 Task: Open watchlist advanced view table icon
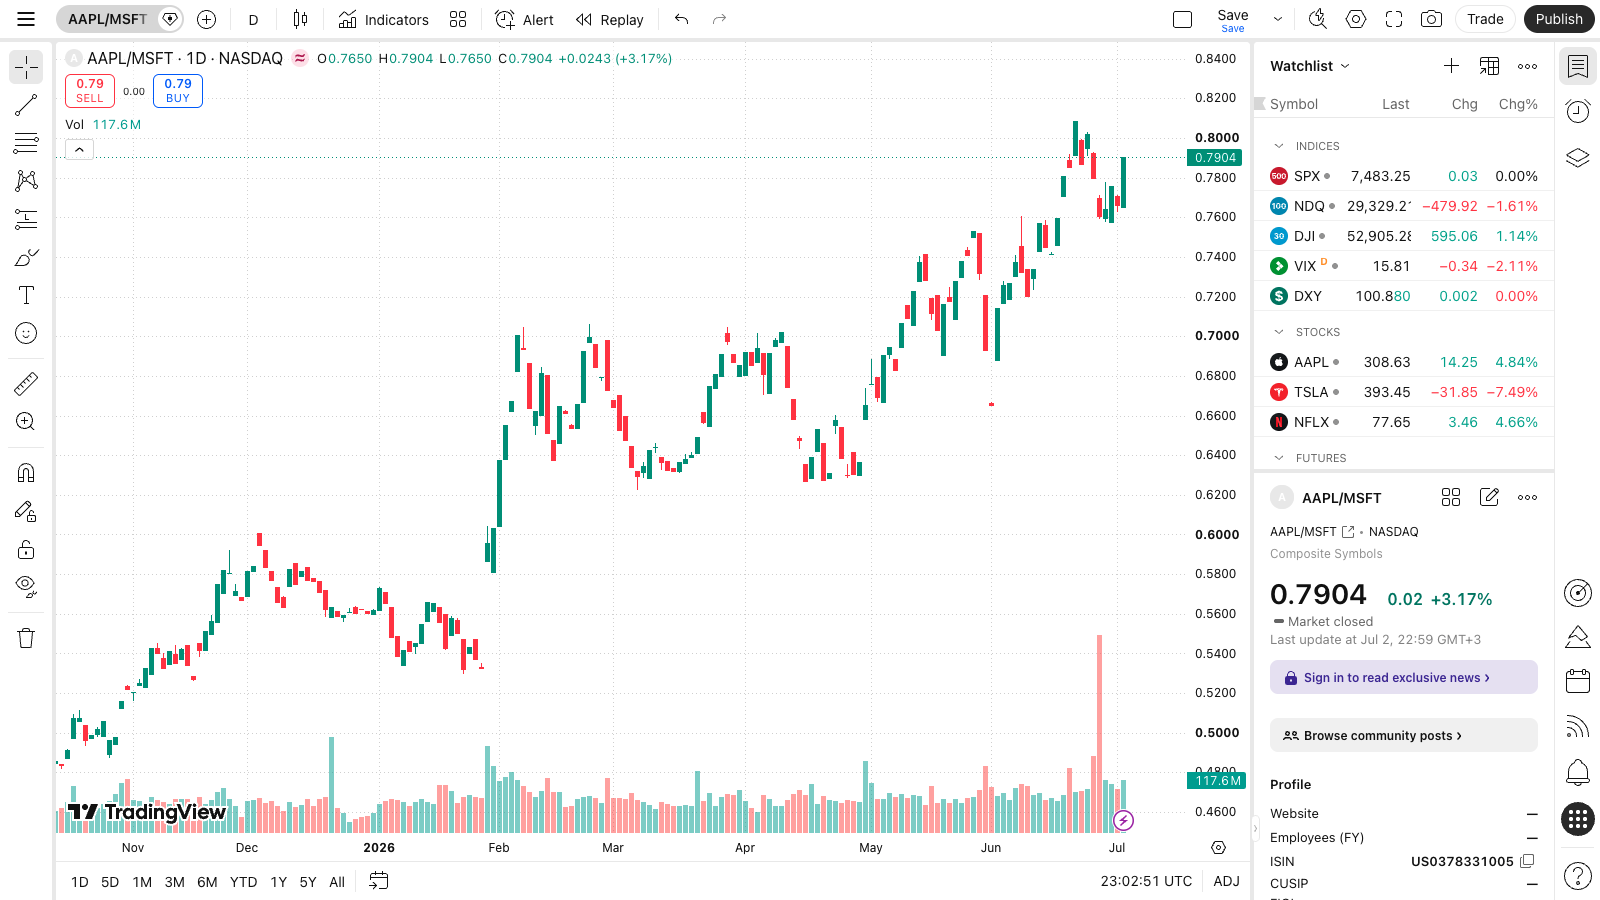[x=1489, y=66]
